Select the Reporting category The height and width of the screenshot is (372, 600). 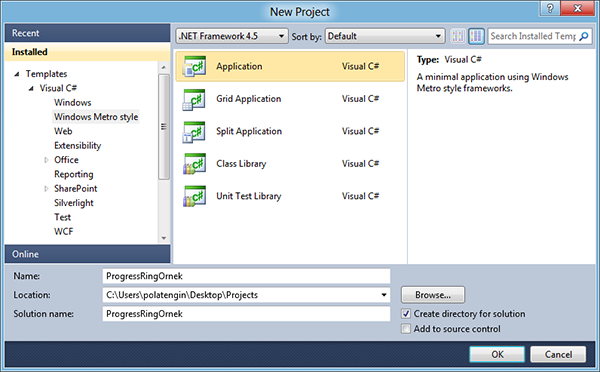tap(74, 175)
